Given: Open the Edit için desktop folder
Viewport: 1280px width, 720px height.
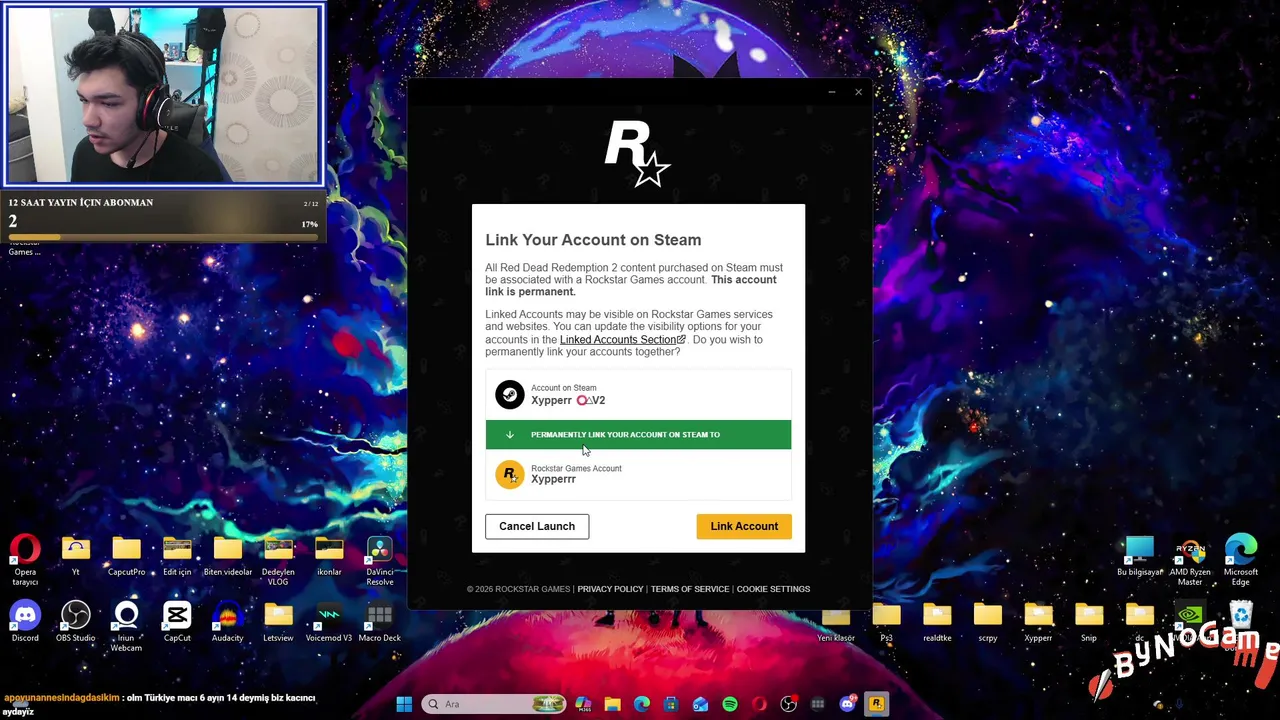Looking at the screenshot, I should pos(177,557).
